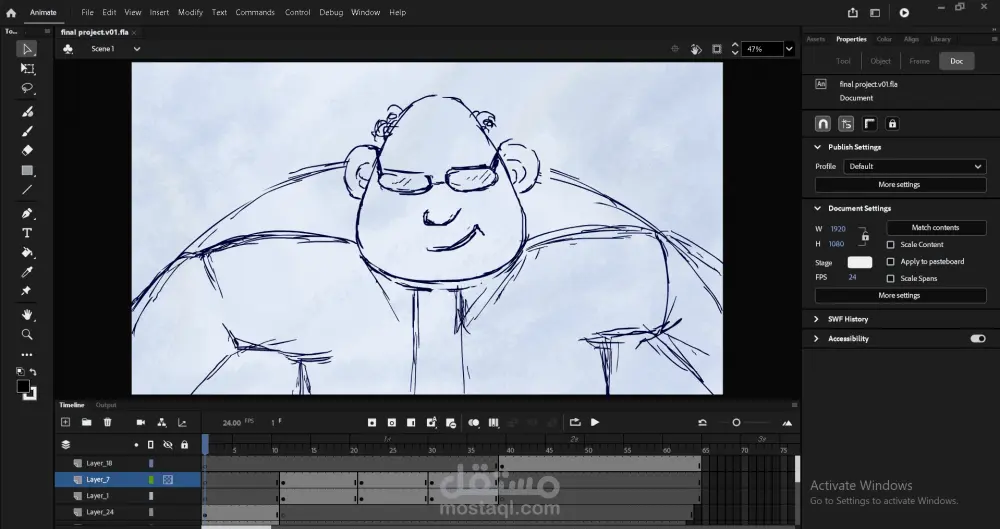Click the Insert Blank Keyframe icon
Image resolution: width=1000 pixels, height=529 pixels.
[x=392, y=422]
